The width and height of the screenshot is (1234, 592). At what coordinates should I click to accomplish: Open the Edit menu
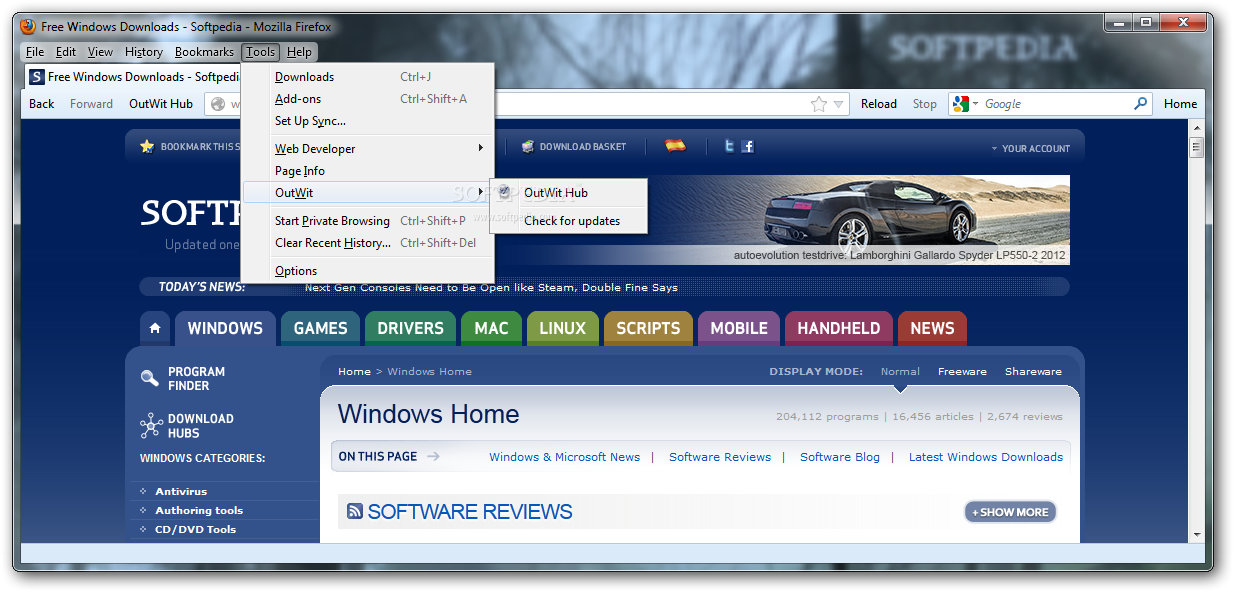[x=66, y=52]
